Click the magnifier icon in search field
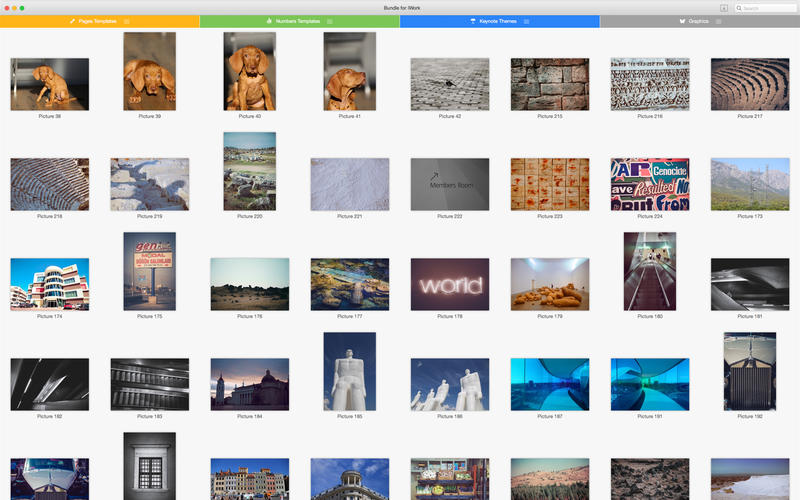800x500 pixels. [x=739, y=8]
